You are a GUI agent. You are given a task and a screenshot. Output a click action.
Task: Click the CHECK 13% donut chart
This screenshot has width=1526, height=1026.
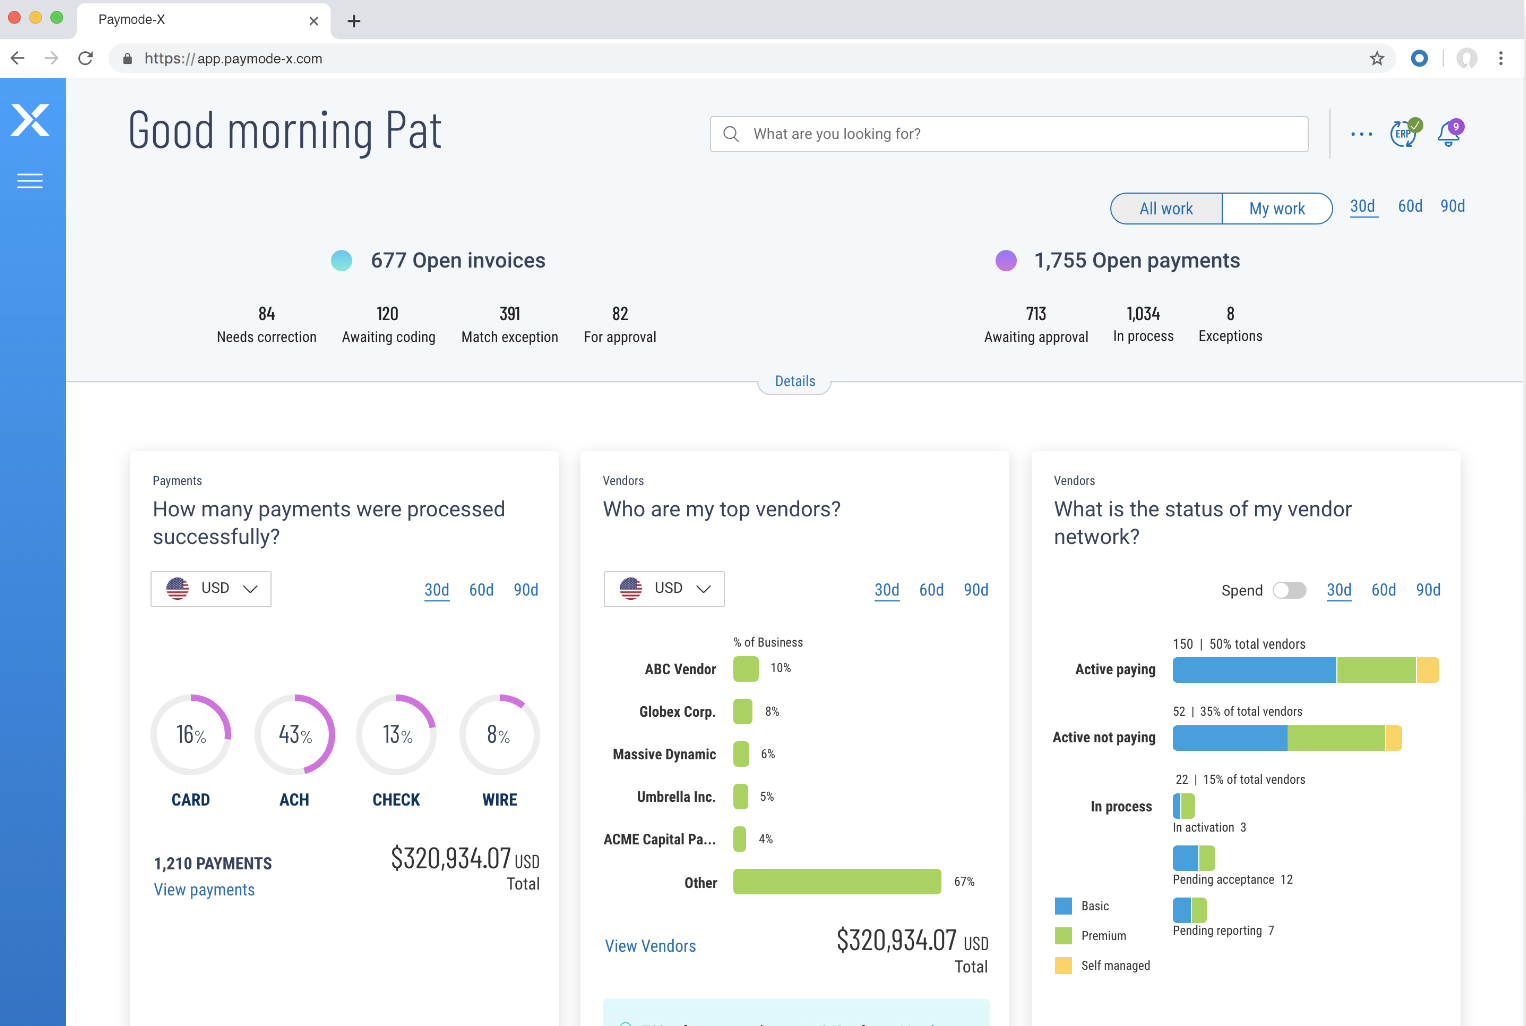(397, 735)
